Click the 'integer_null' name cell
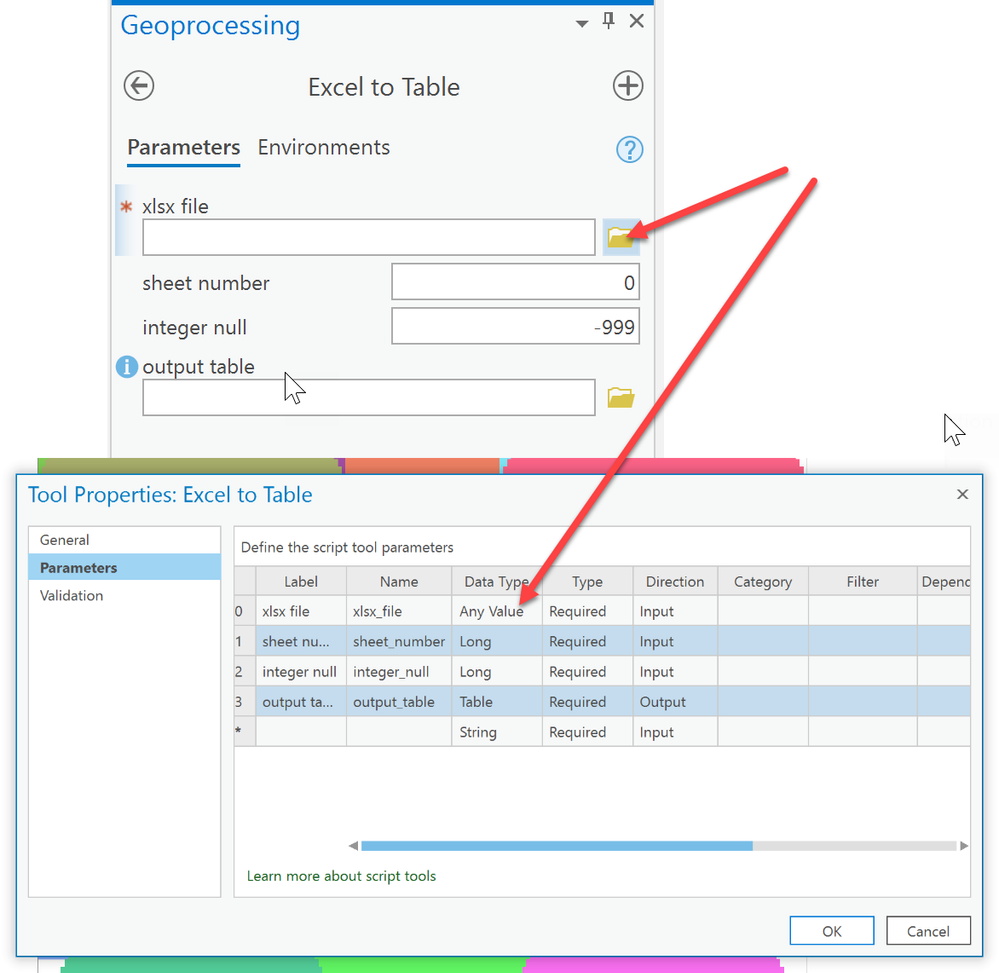 [x=399, y=672]
